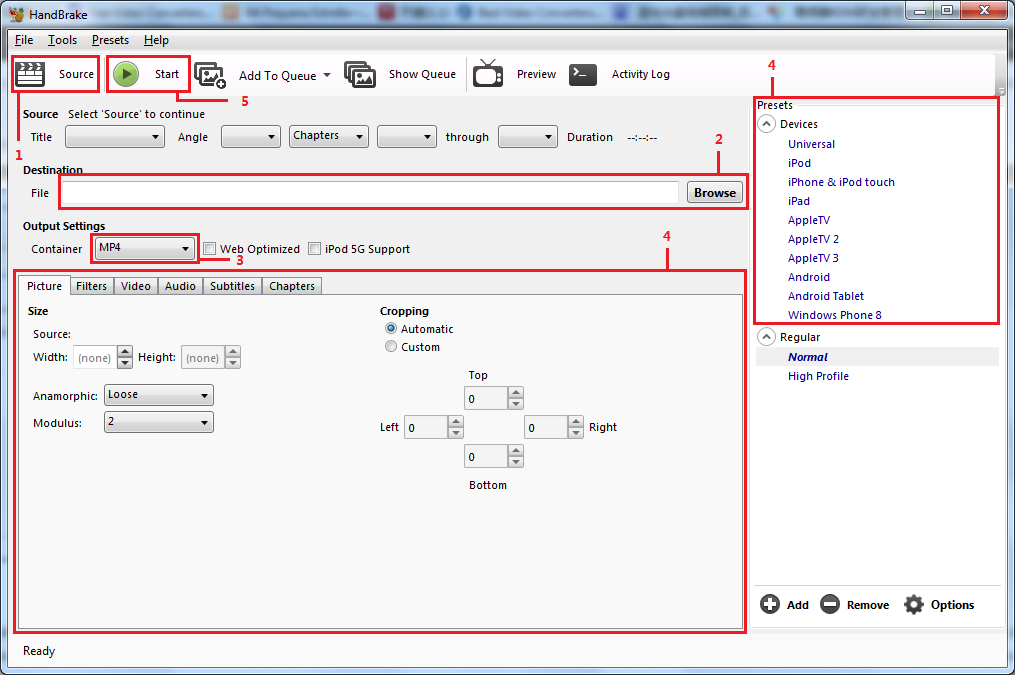
Task: Click the Remove preset minus icon
Action: coord(830,604)
